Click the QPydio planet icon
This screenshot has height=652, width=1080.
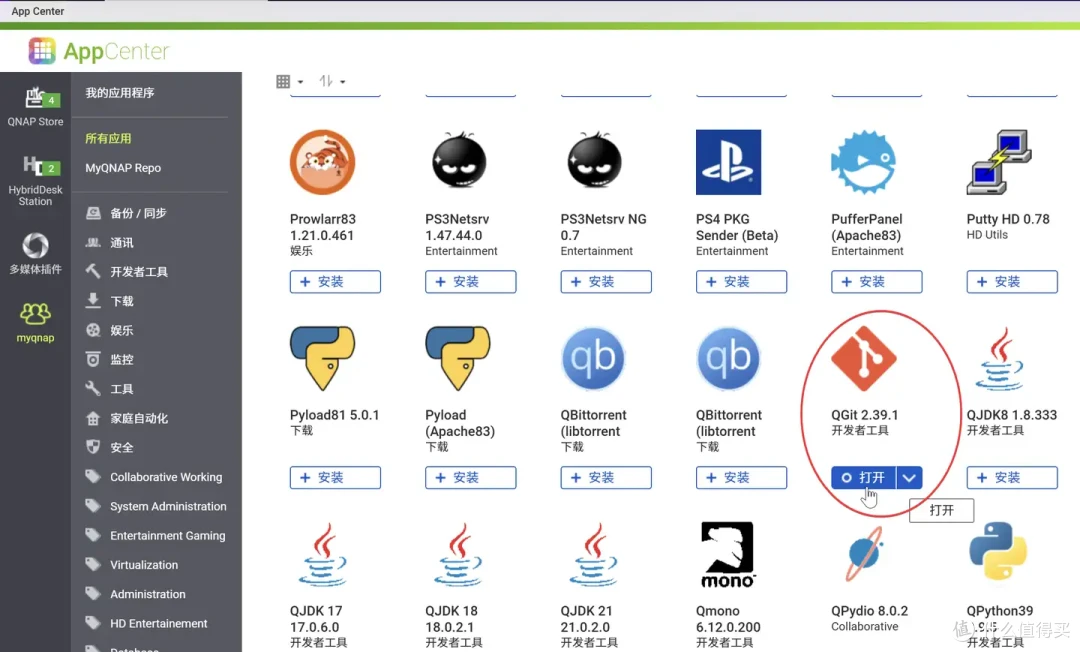[x=864, y=555]
